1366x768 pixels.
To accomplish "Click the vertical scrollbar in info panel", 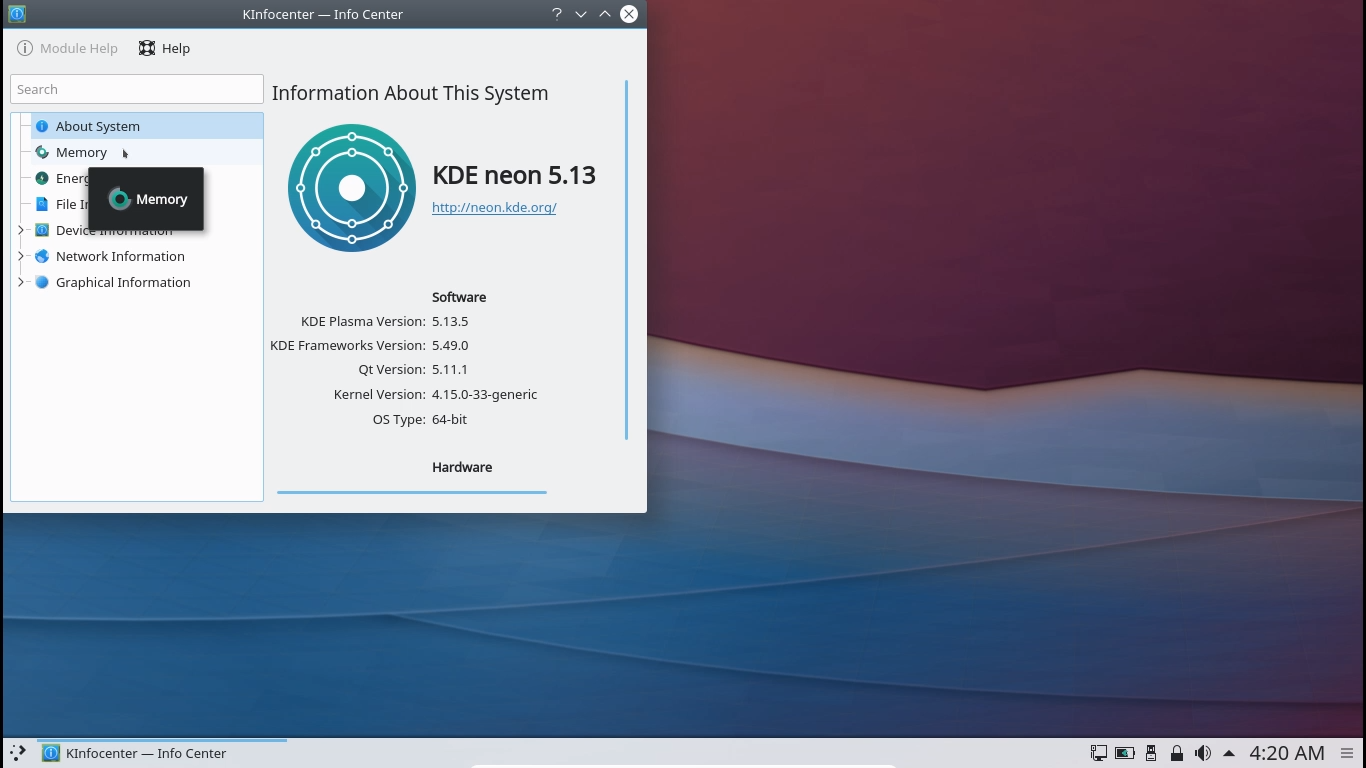I will pos(627,260).
